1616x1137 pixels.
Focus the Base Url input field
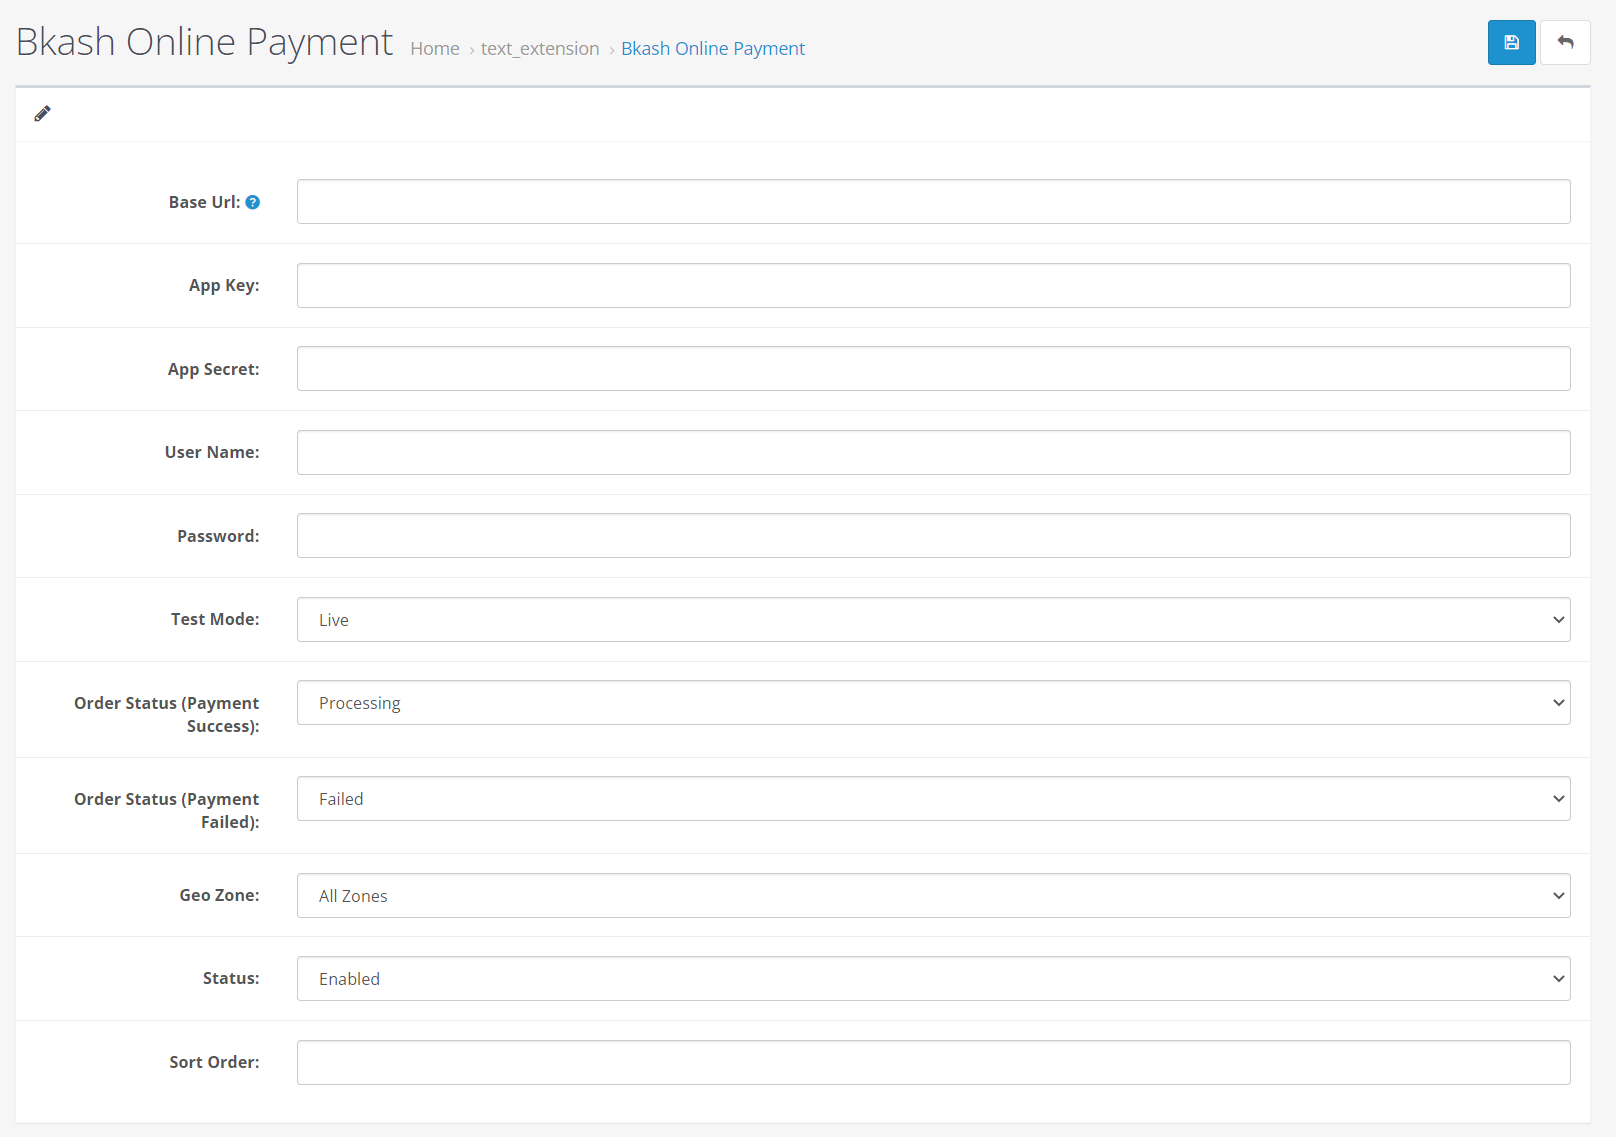(933, 202)
